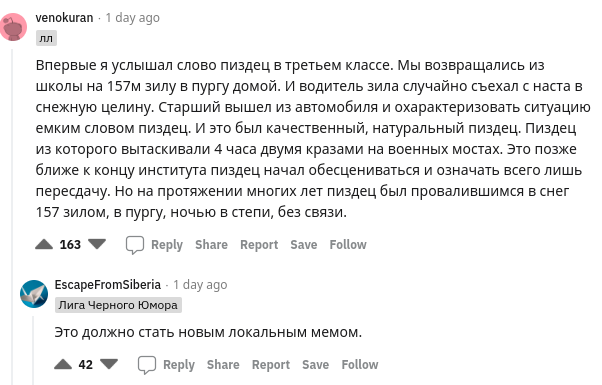Click speech bubble icon under venokuran's comment
This screenshot has height=385, width=602.
[x=135, y=245]
